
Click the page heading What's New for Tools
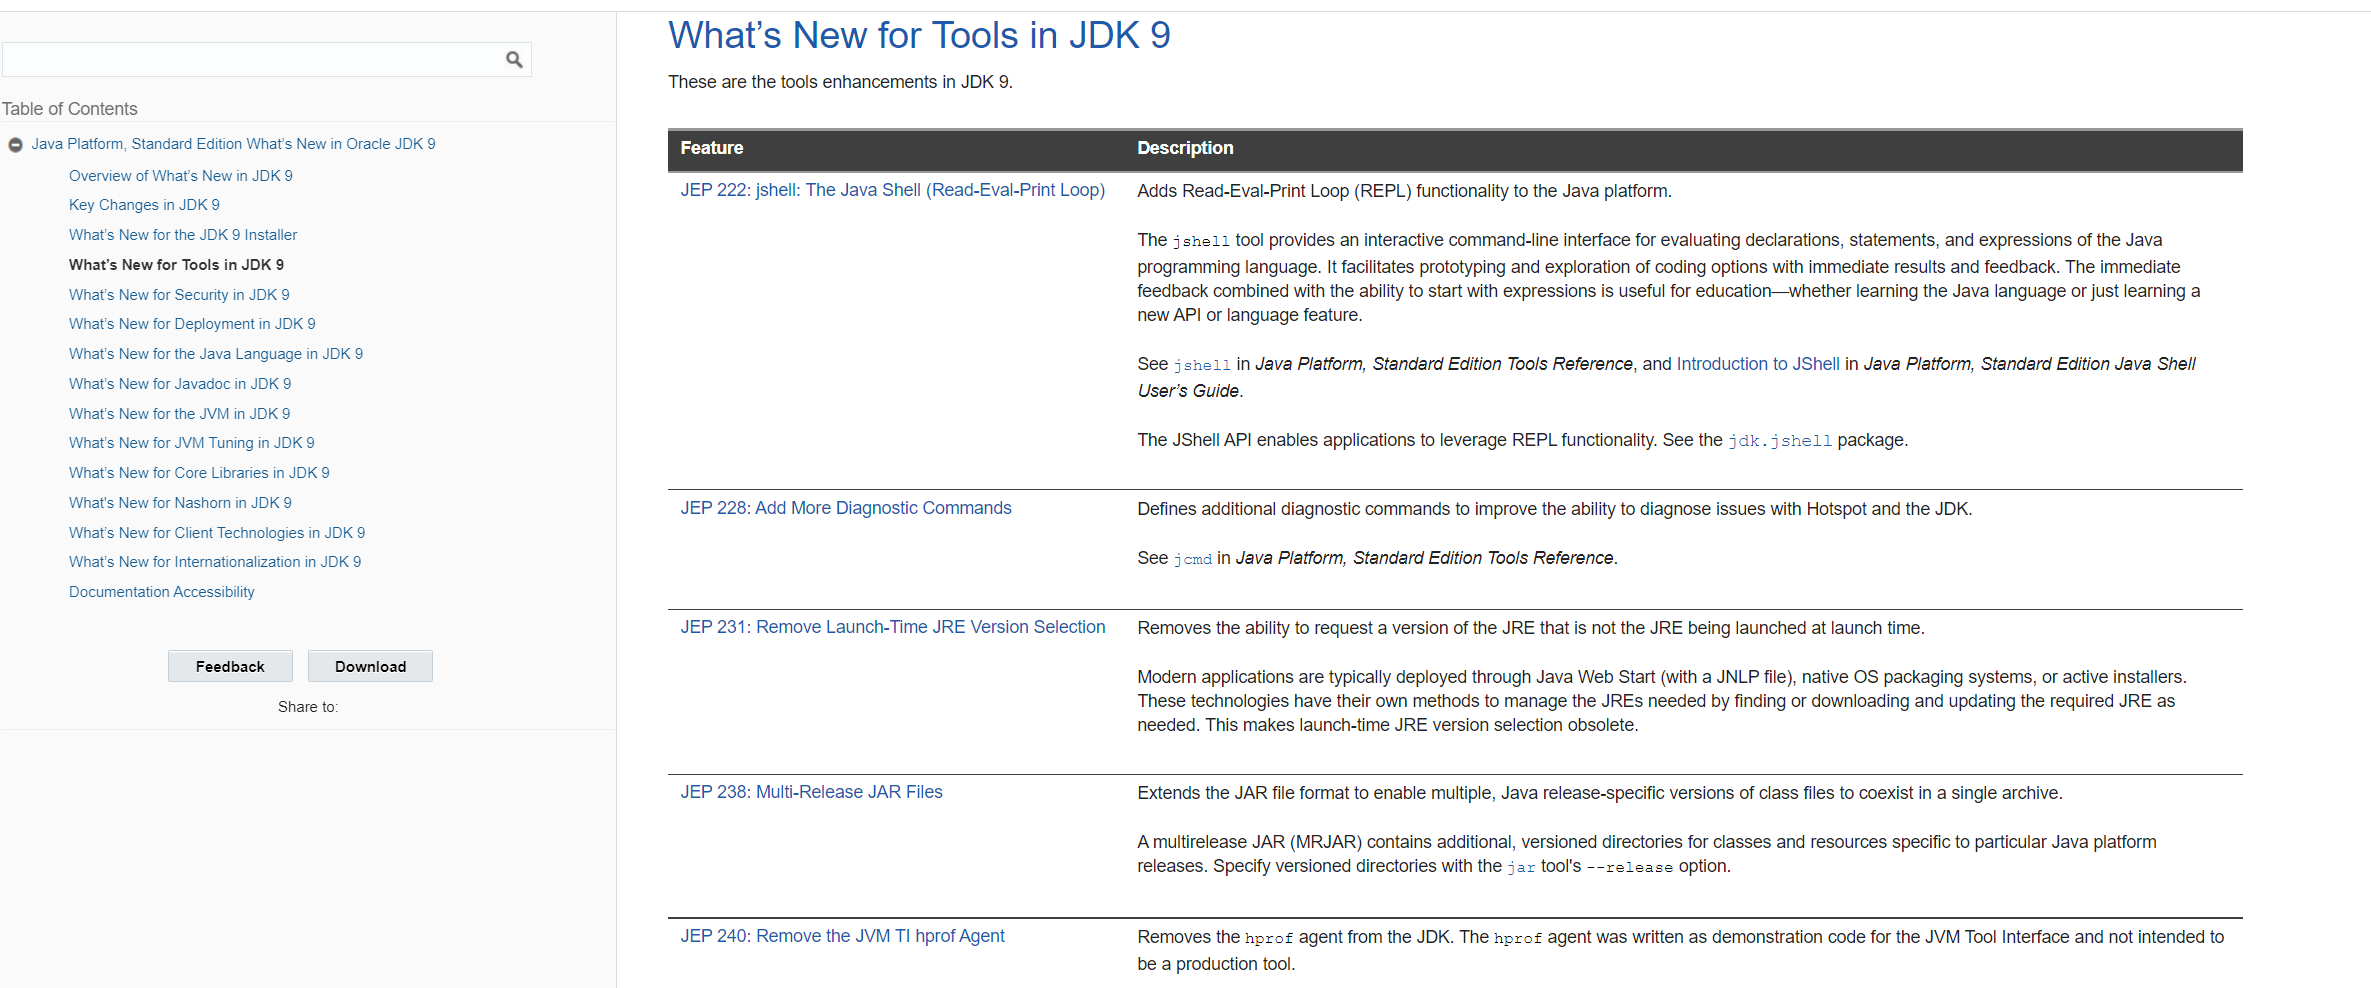point(919,36)
